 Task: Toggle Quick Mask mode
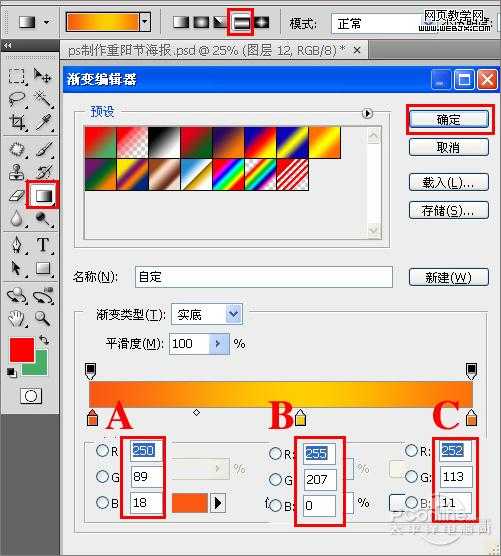pos(31,396)
